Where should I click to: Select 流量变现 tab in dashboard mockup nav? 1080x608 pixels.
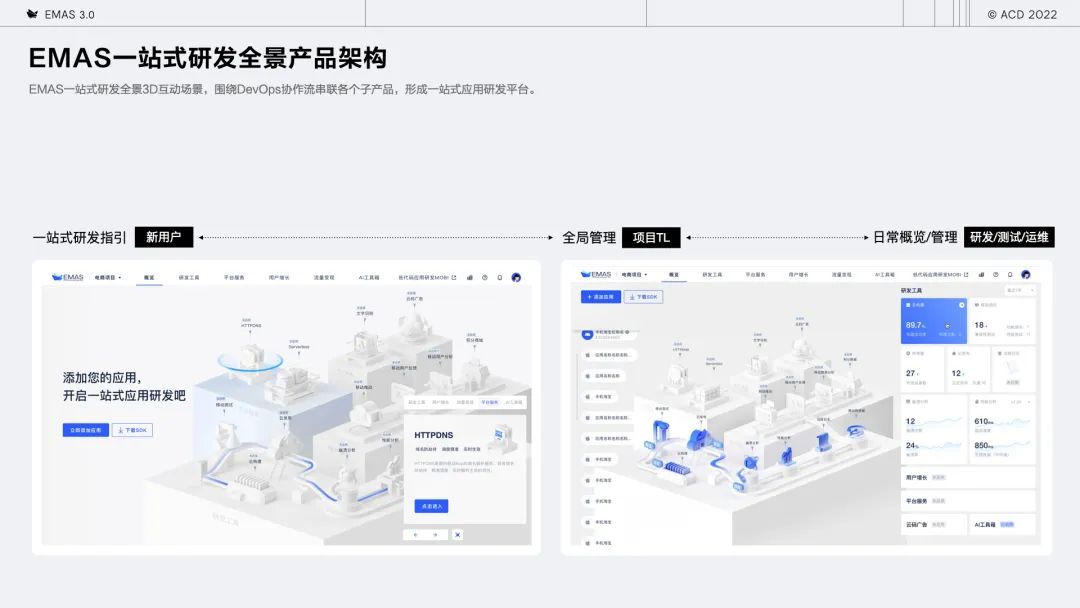pos(841,275)
